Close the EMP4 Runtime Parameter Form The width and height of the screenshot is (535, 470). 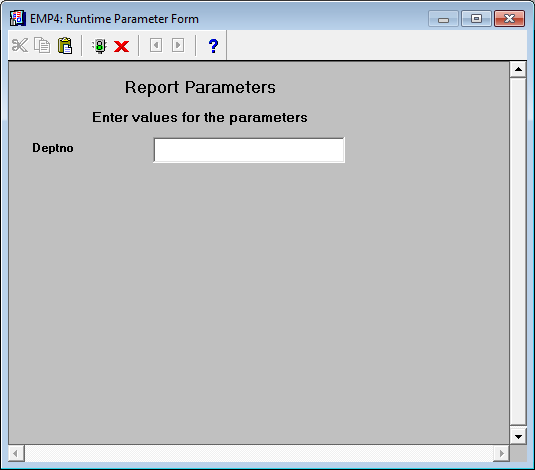pyautogui.click(x=509, y=18)
